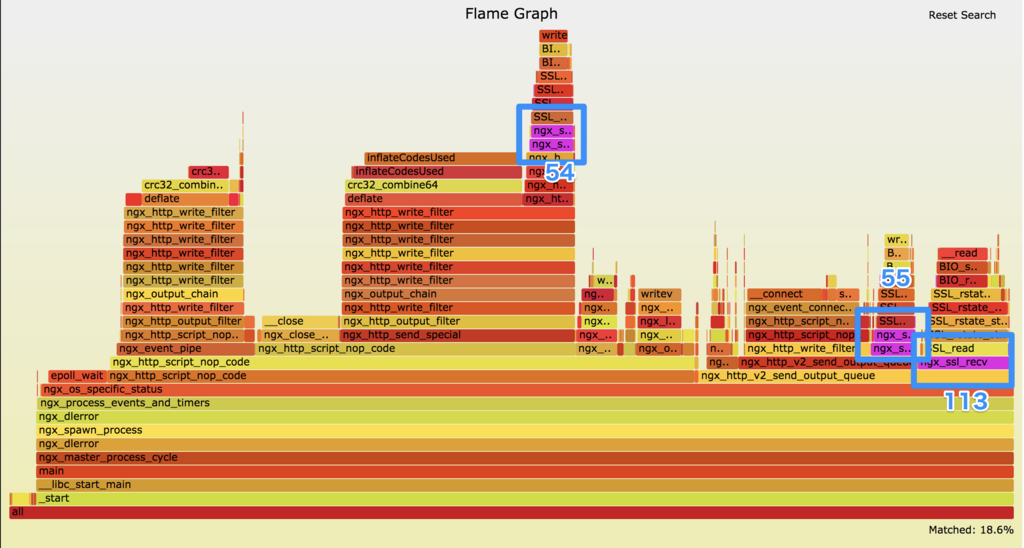Viewport: 1024px width, 548px height.
Task: Select the ngx_os_specific_status frame
Action: 526,389
